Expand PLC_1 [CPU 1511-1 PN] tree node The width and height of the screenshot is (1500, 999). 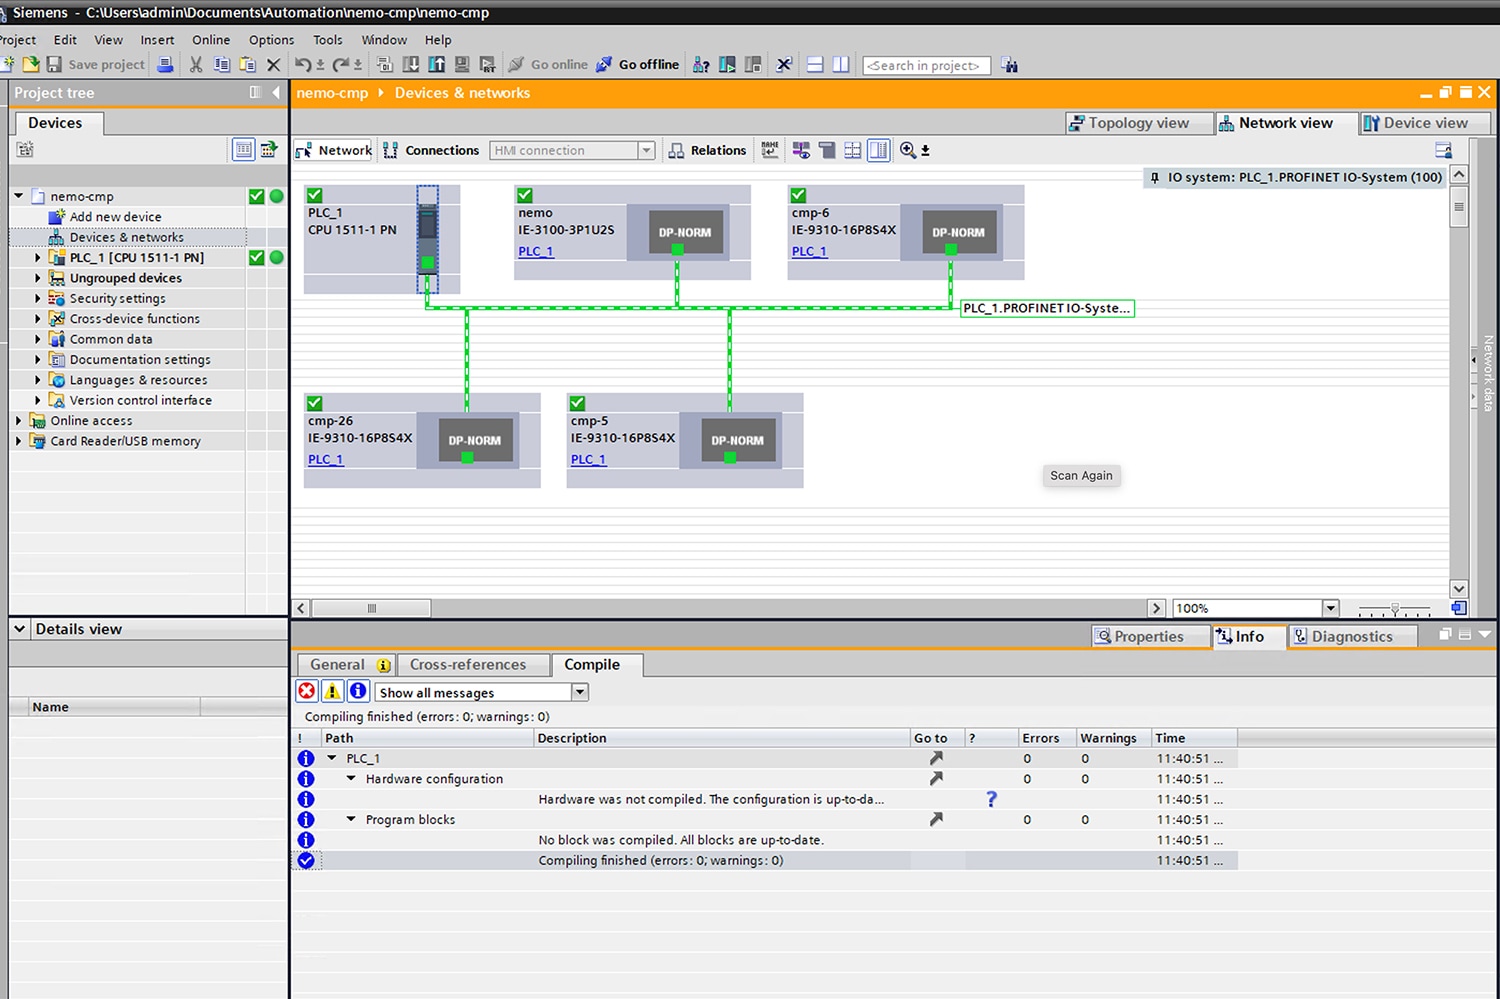point(38,257)
